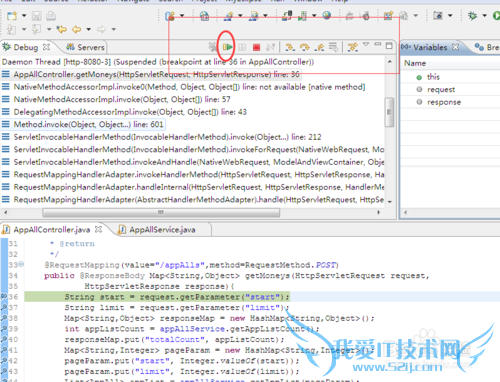
Task: Click the Disconnect icon in Debug toolbar
Action: 271,47
